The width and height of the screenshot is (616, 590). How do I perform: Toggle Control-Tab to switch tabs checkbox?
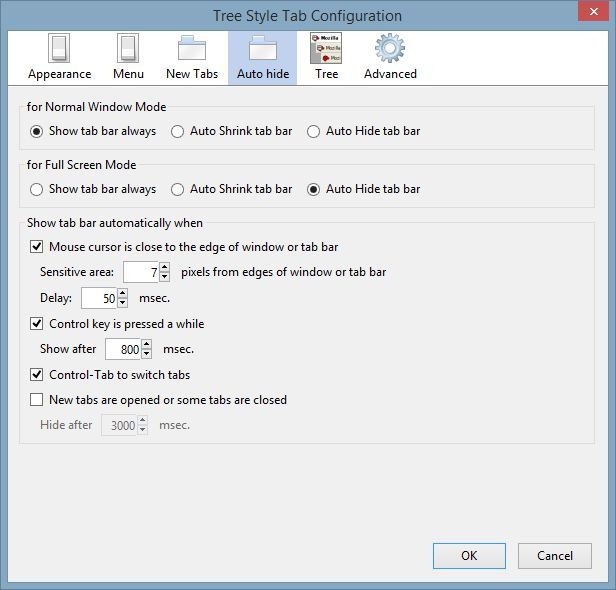point(37,375)
